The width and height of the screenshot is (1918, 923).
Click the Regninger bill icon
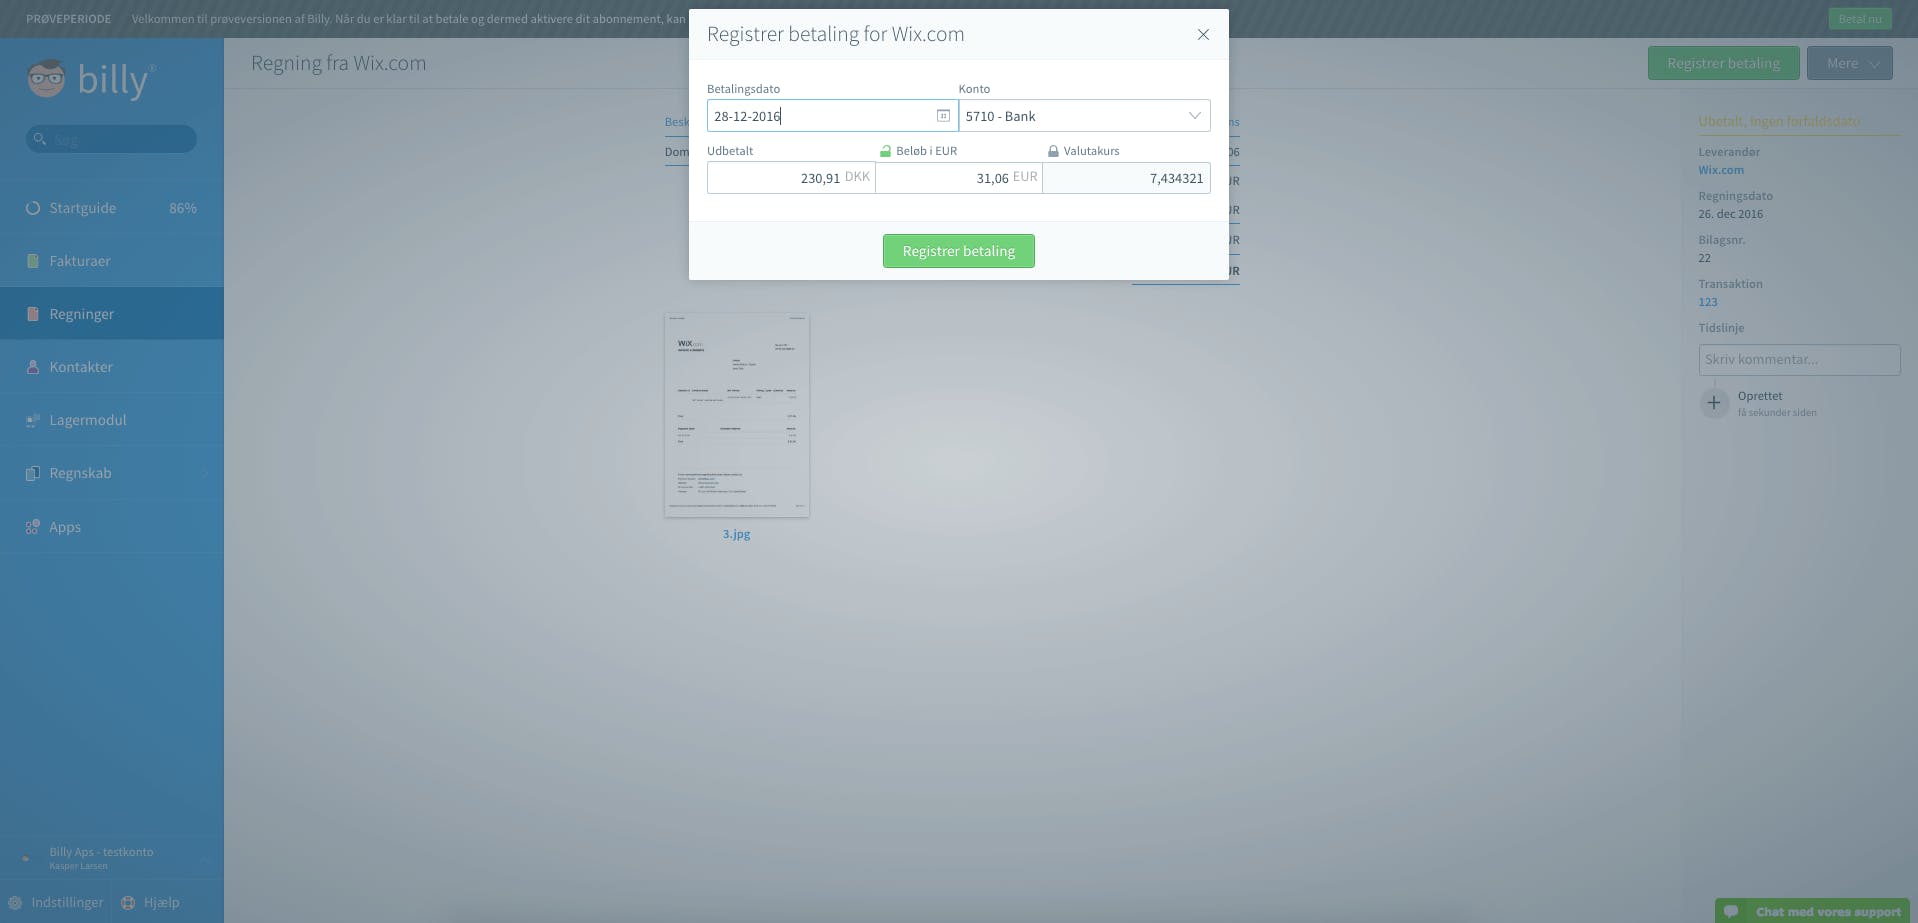[x=33, y=314]
